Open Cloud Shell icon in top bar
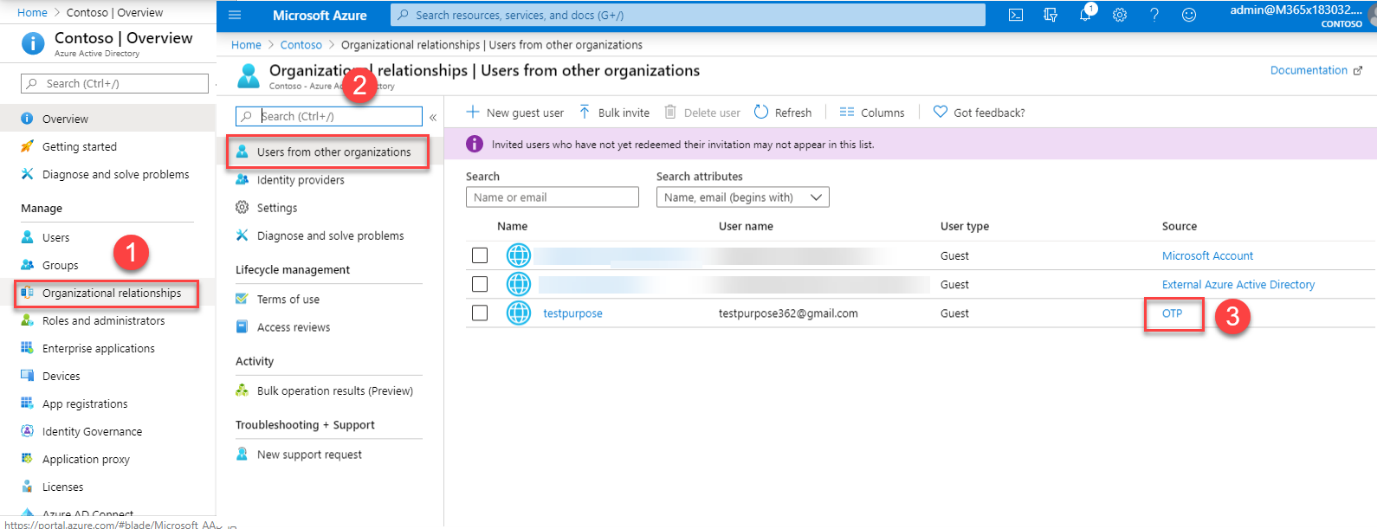The height and width of the screenshot is (529, 1377). pyautogui.click(x=1015, y=15)
